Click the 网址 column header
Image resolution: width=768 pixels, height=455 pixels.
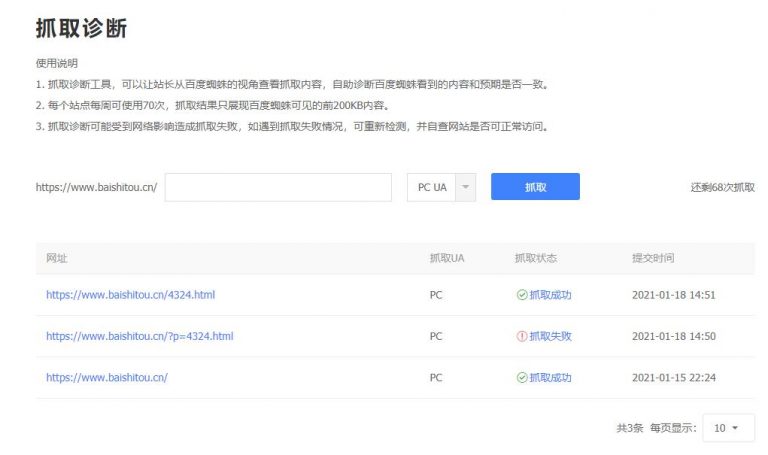[56, 258]
